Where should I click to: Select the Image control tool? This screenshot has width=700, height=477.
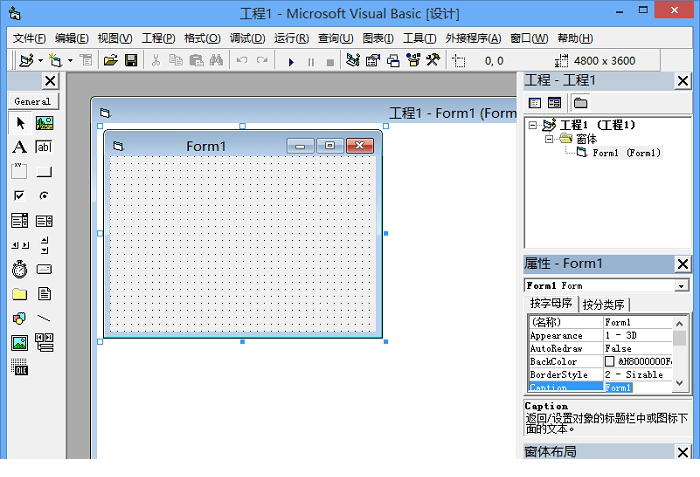19,343
